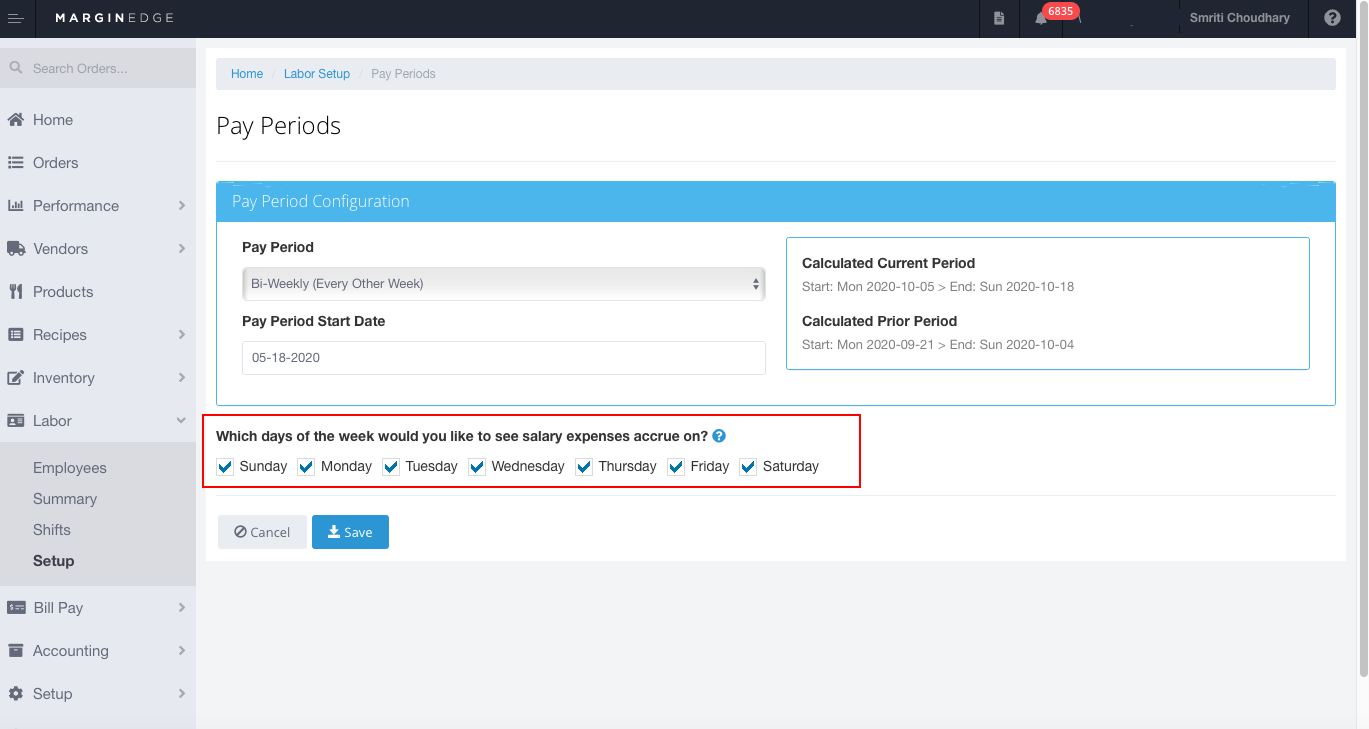Go to Labor Setup breadcrumb link
Screen dimensions: 1369x729
pyautogui.click(x=317, y=74)
